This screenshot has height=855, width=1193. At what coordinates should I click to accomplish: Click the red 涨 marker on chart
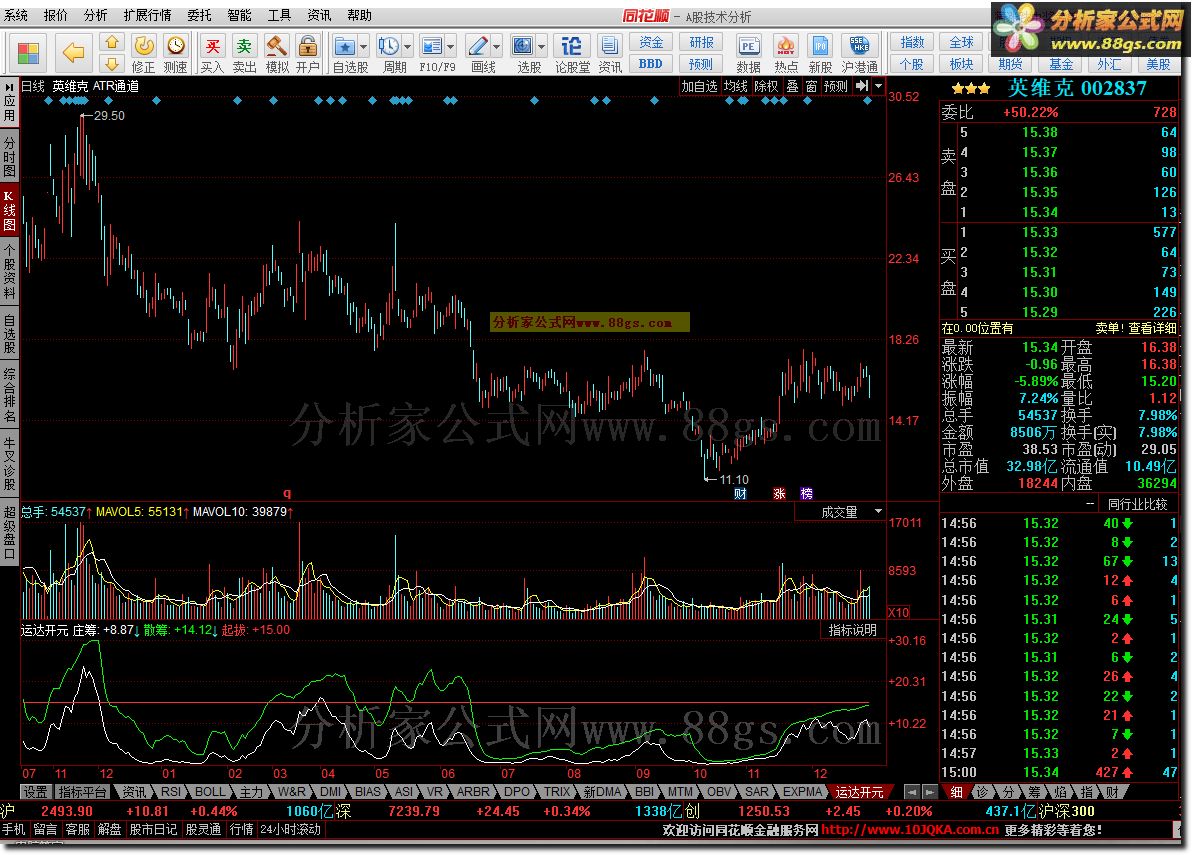tap(779, 494)
